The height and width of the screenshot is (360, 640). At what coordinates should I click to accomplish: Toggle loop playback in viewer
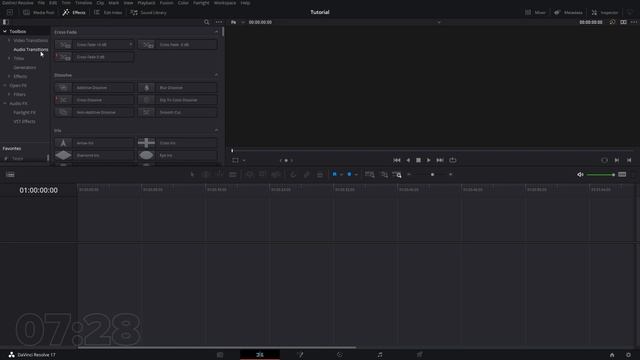(x=453, y=160)
